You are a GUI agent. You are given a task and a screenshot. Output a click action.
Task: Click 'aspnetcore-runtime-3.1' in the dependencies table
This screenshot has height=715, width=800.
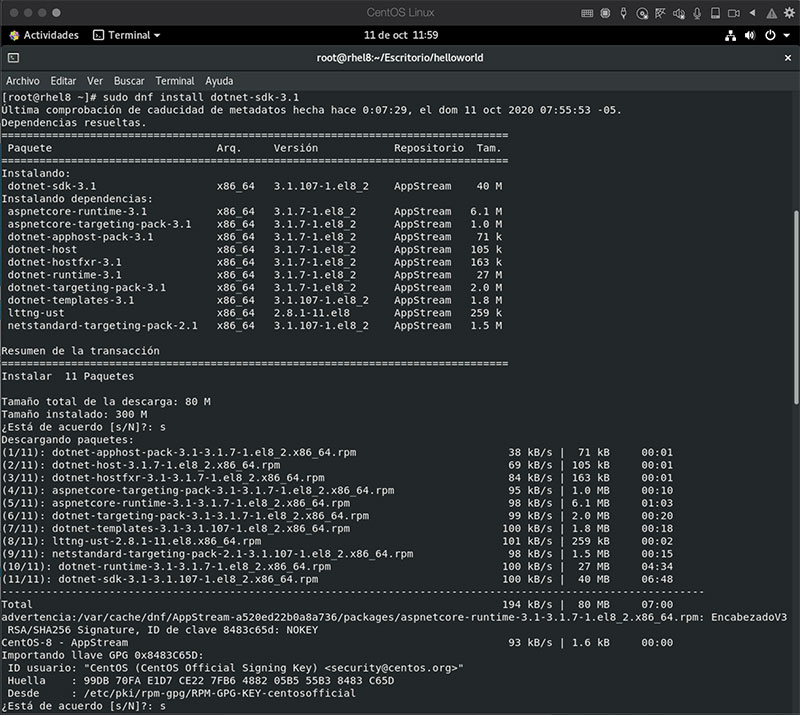[x=77, y=211]
